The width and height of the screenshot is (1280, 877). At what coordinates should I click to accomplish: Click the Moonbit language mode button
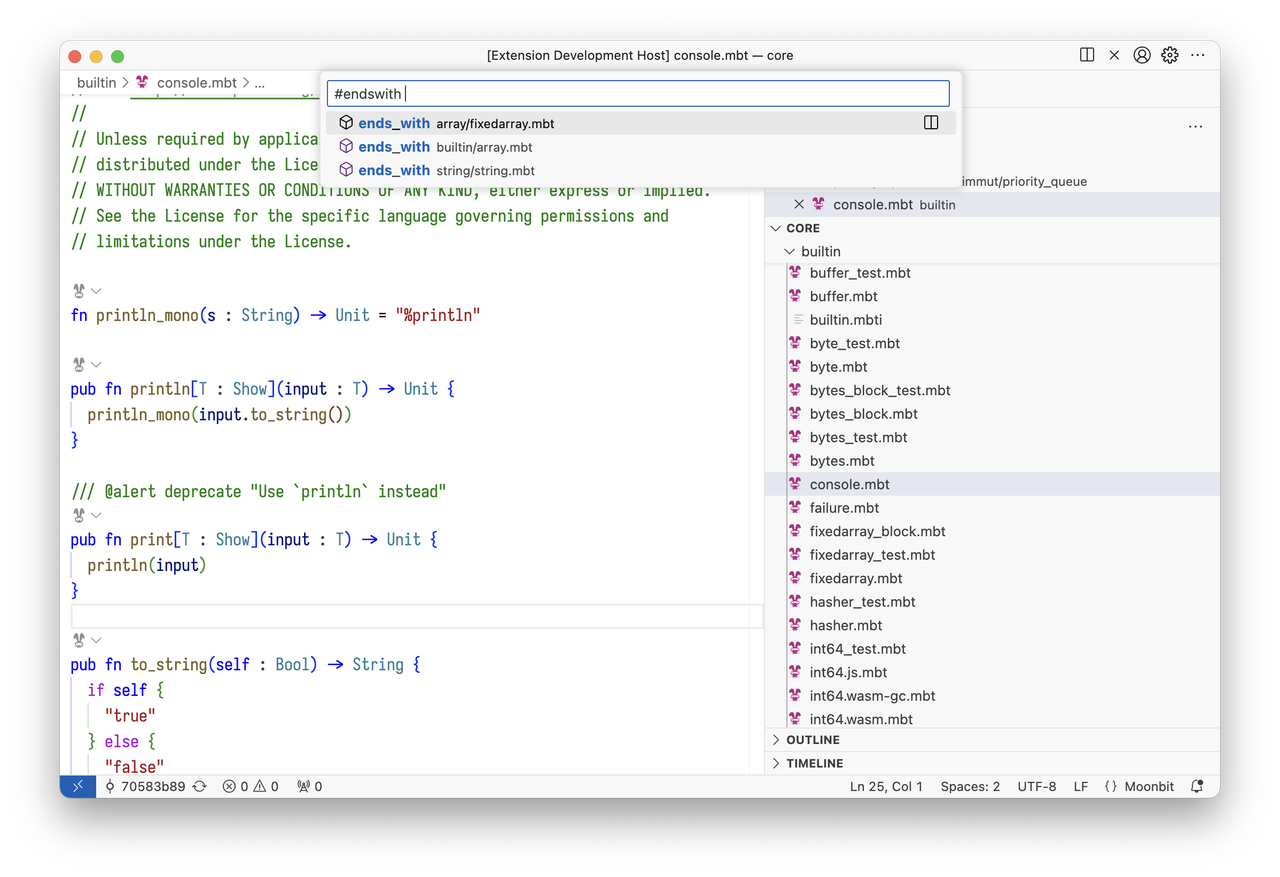tap(1139, 787)
